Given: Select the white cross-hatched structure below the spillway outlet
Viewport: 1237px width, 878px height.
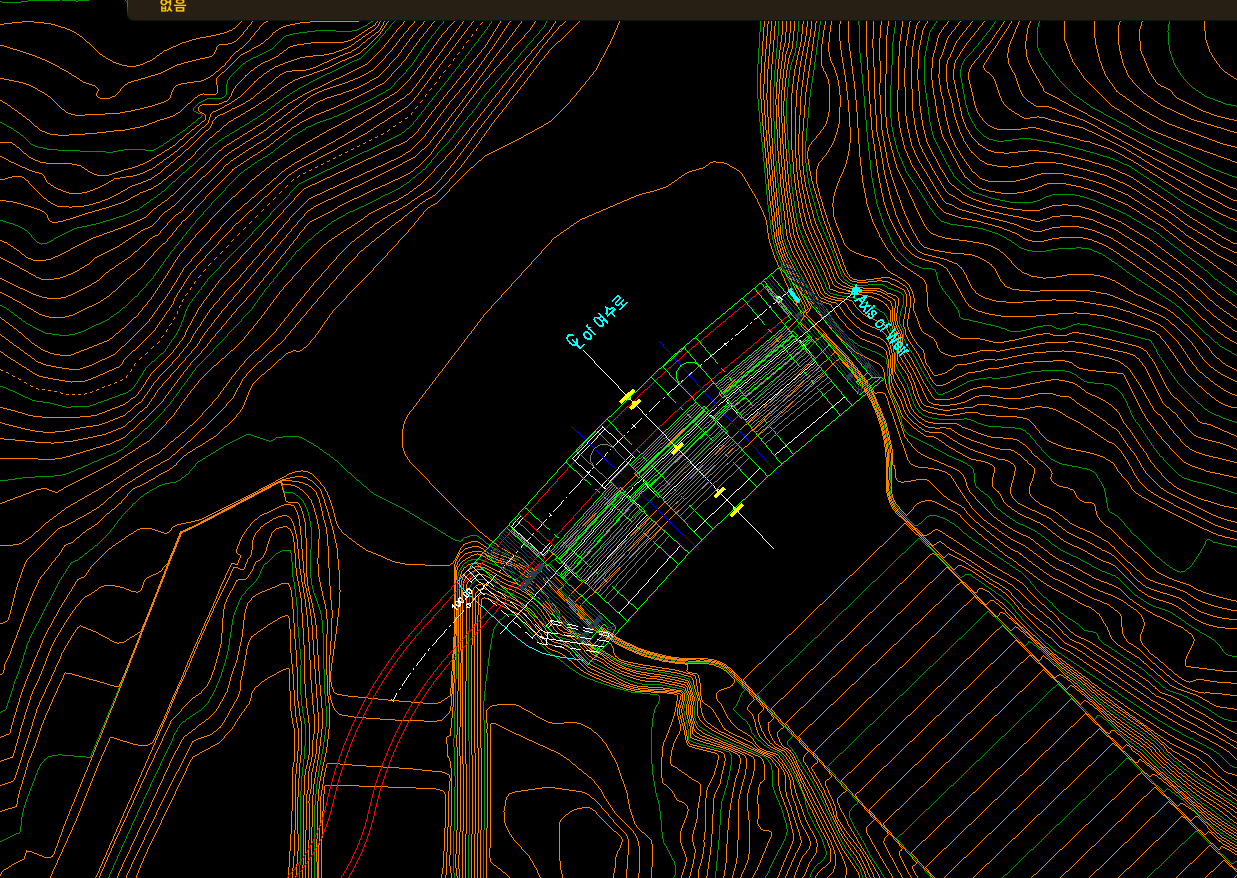Looking at the screenshot, I should (x=575, y=634).
